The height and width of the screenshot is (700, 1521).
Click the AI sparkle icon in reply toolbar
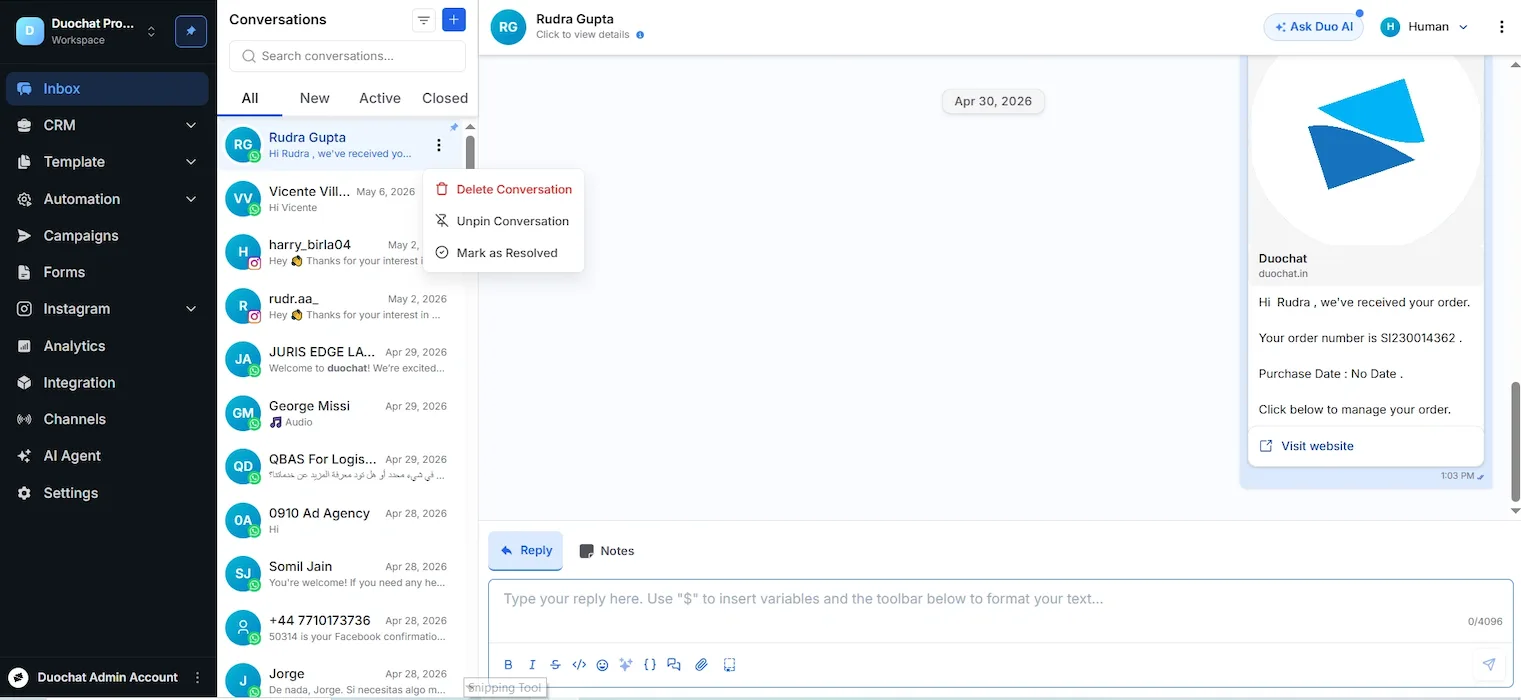(626, 665)
